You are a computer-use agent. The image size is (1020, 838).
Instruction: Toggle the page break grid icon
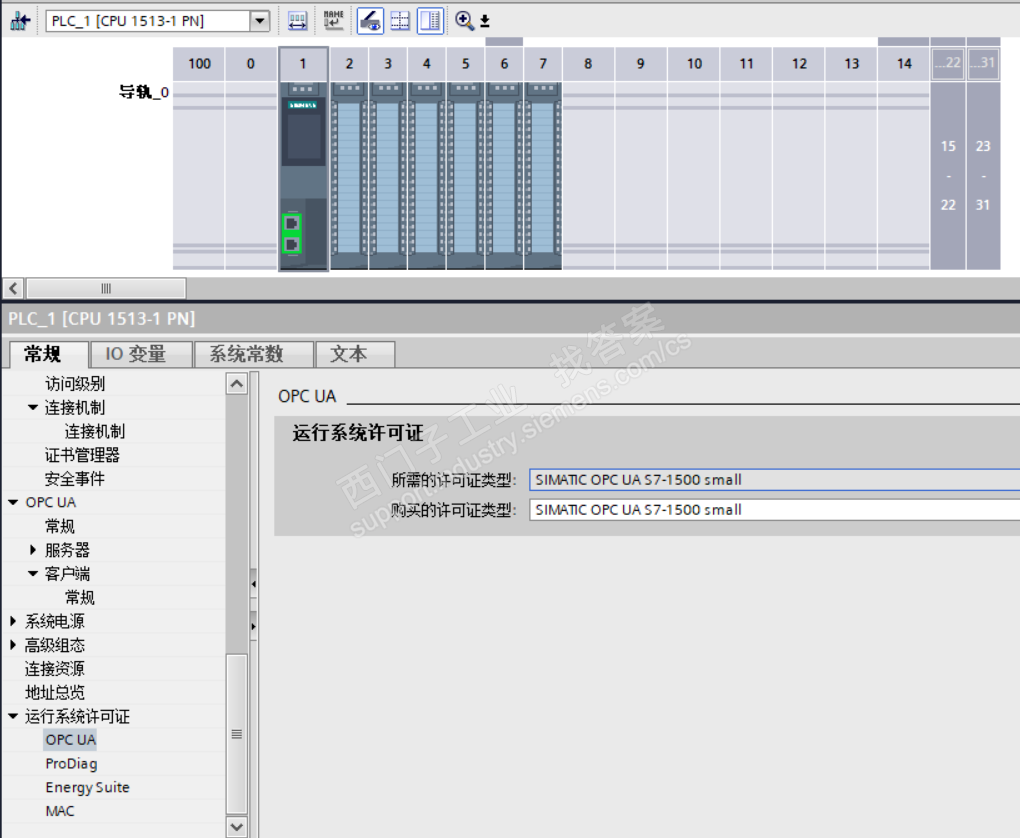[400, 21]
